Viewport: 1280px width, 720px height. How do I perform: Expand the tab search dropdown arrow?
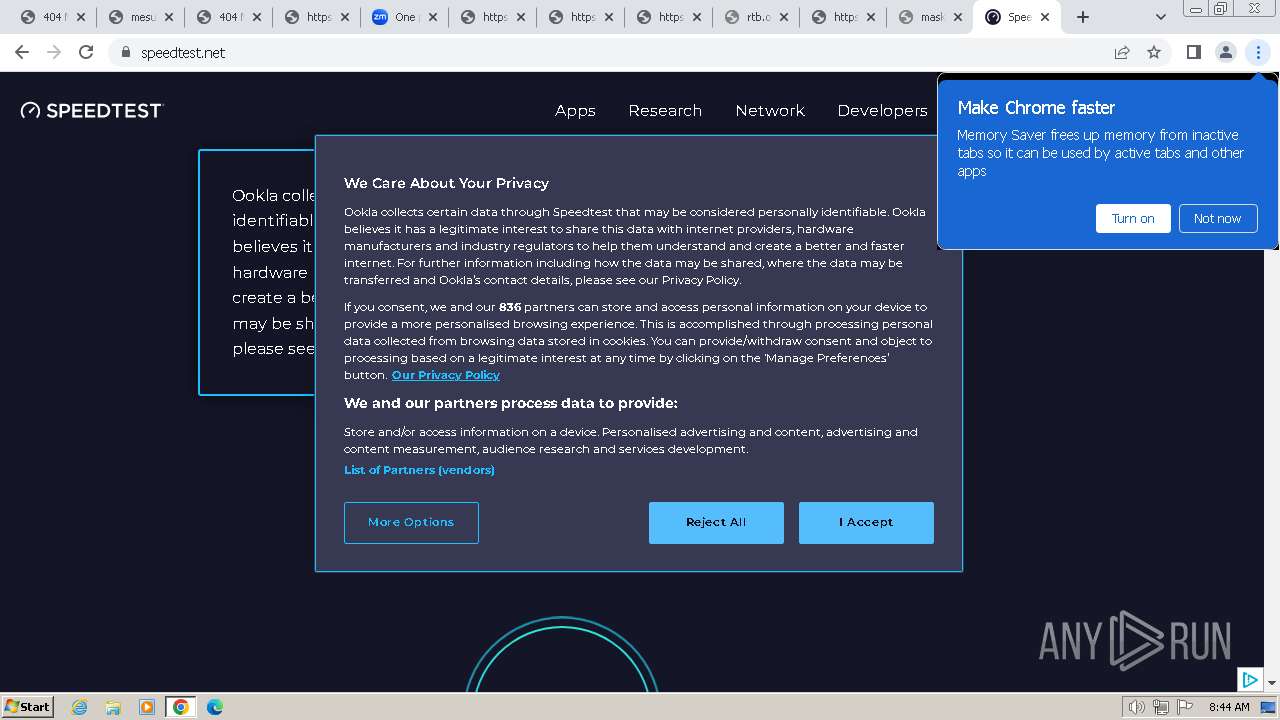tap(1160, 17)
